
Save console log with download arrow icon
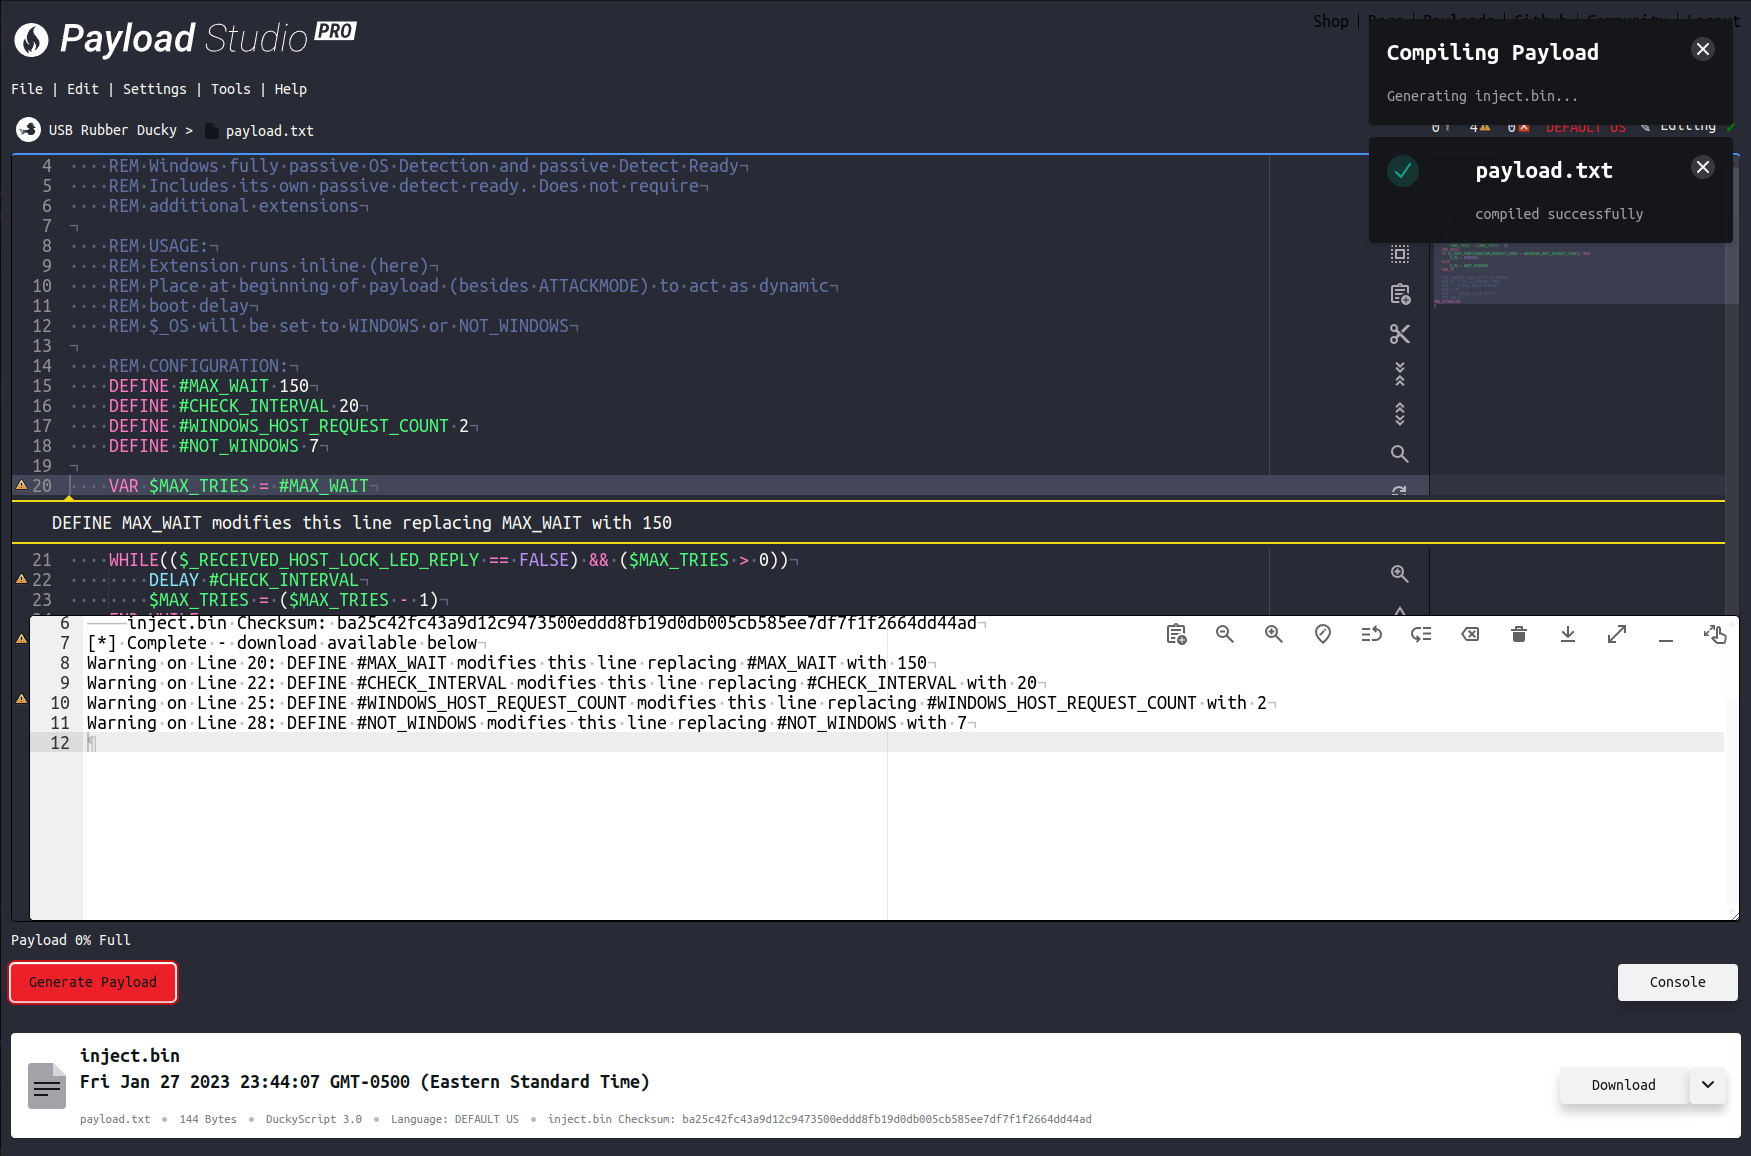tap(1568, 634)
